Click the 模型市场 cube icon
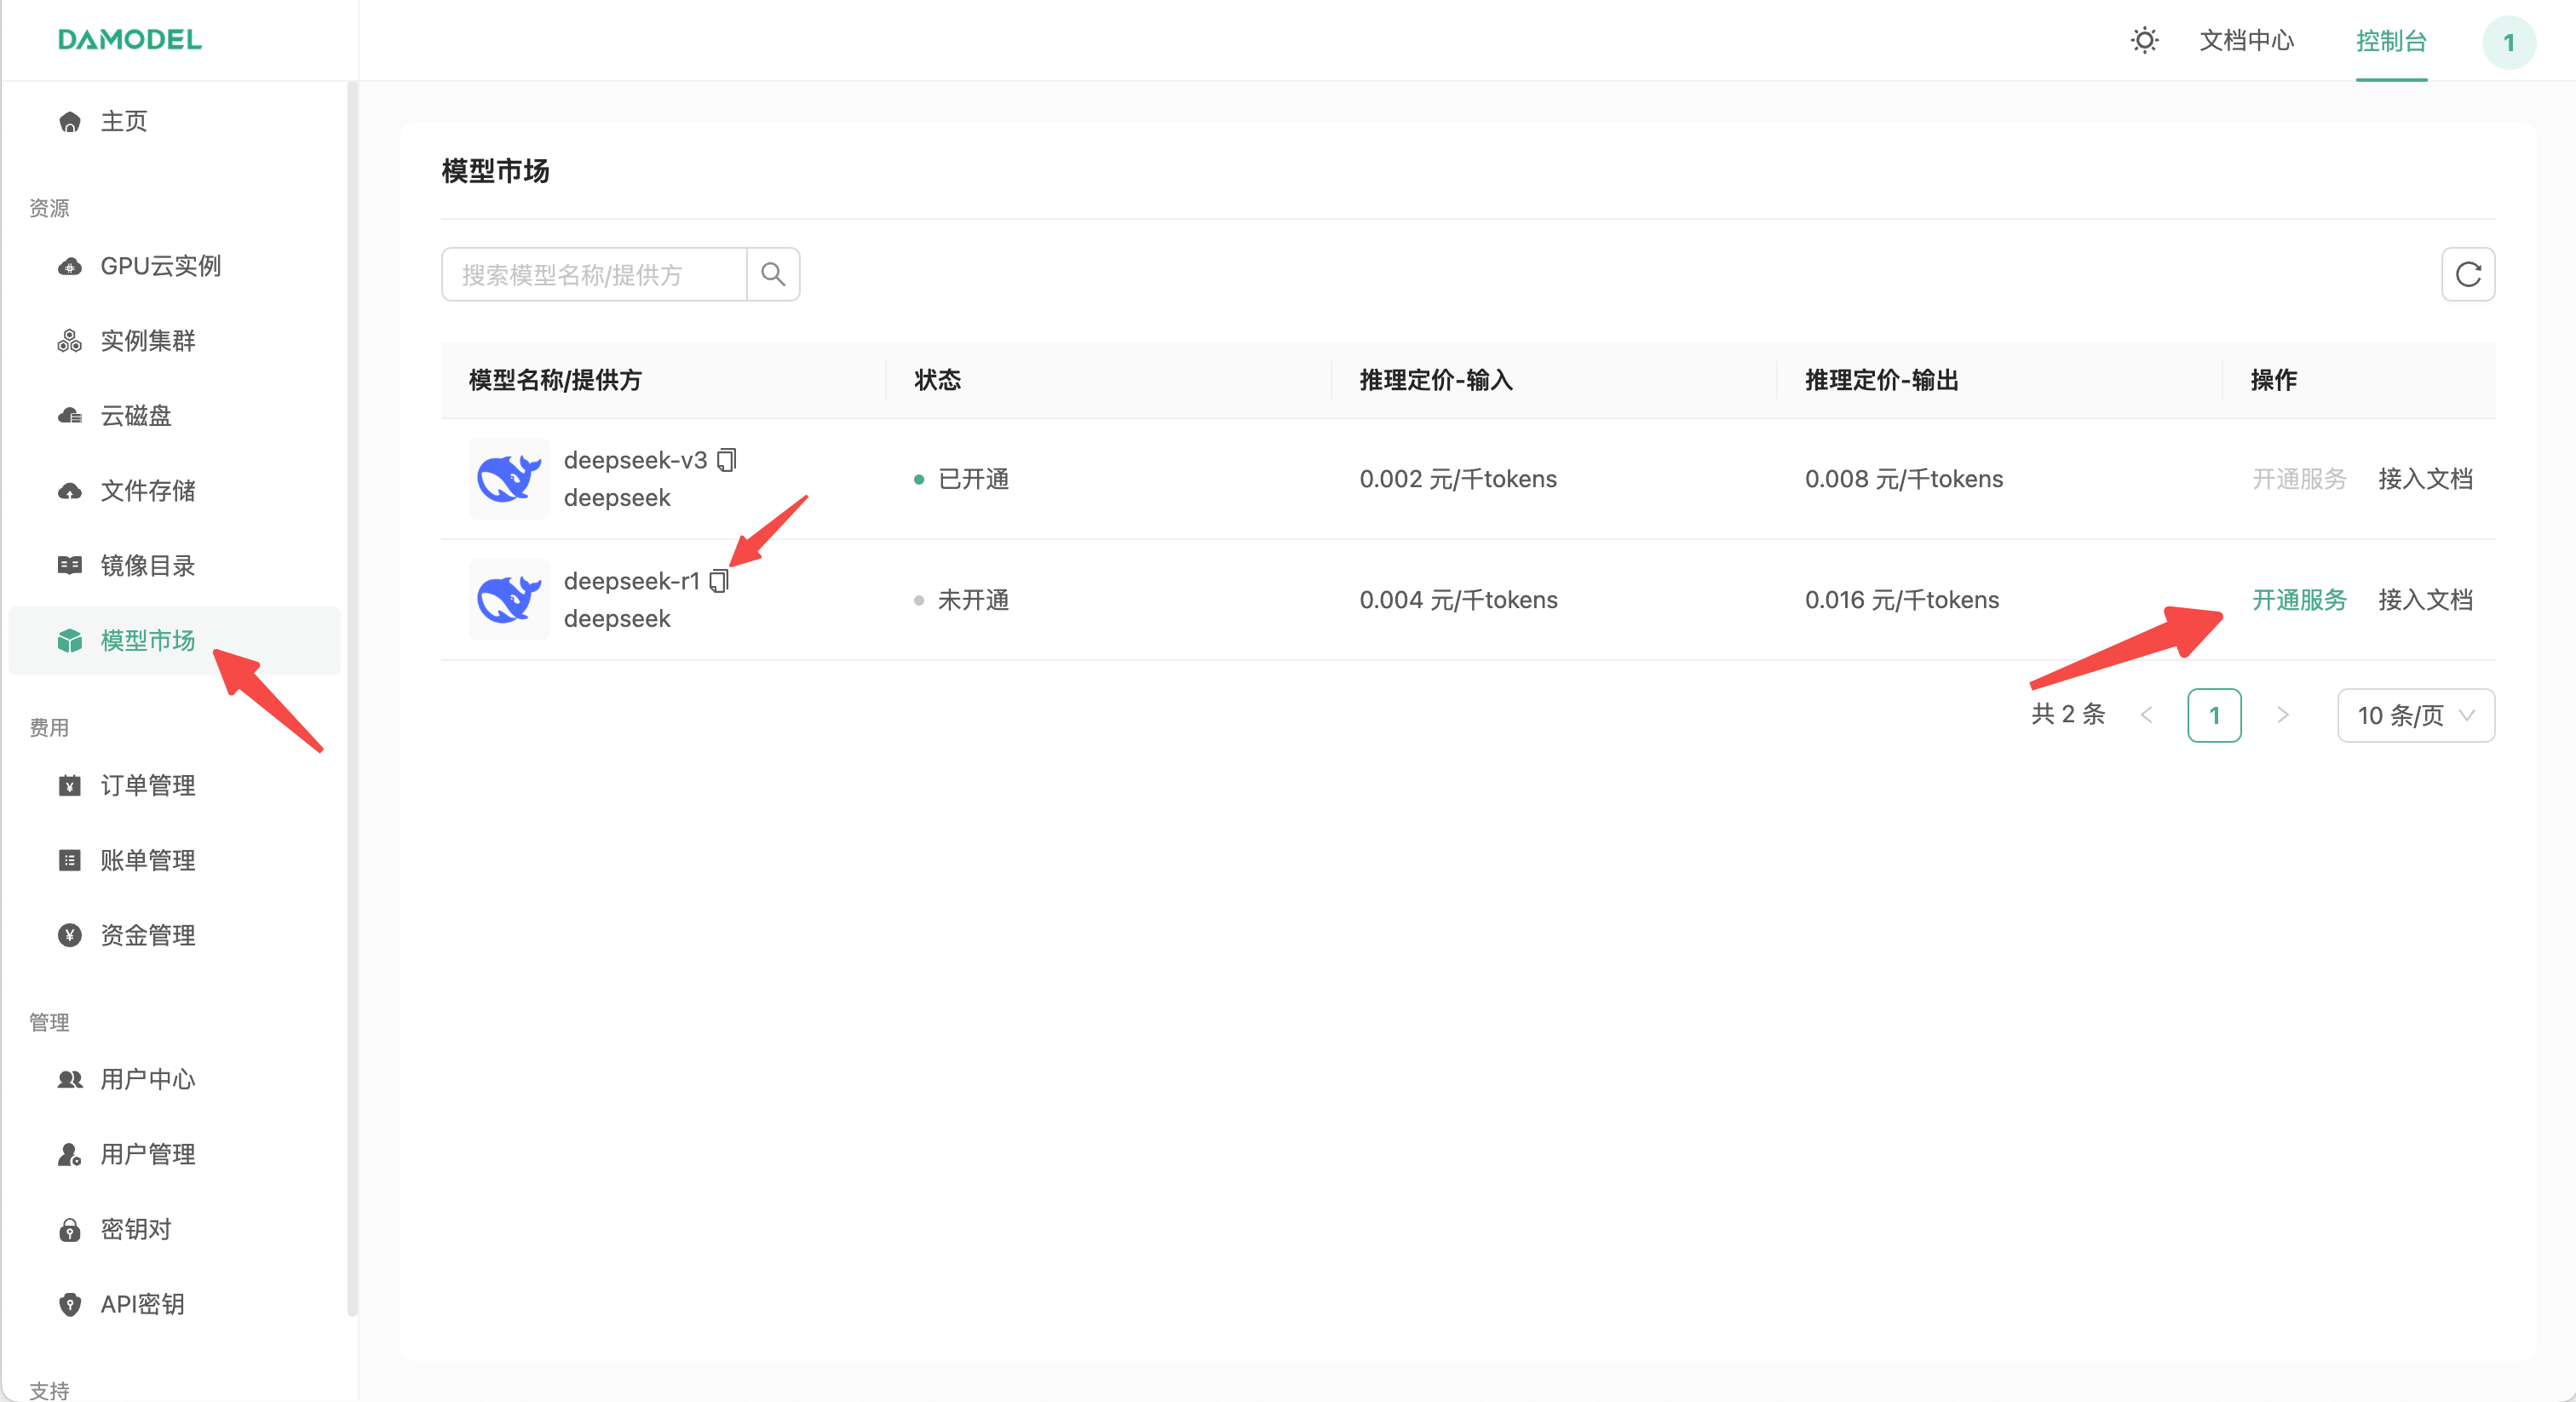The height and width of the screenshot is (1402, 2576). 69,641
